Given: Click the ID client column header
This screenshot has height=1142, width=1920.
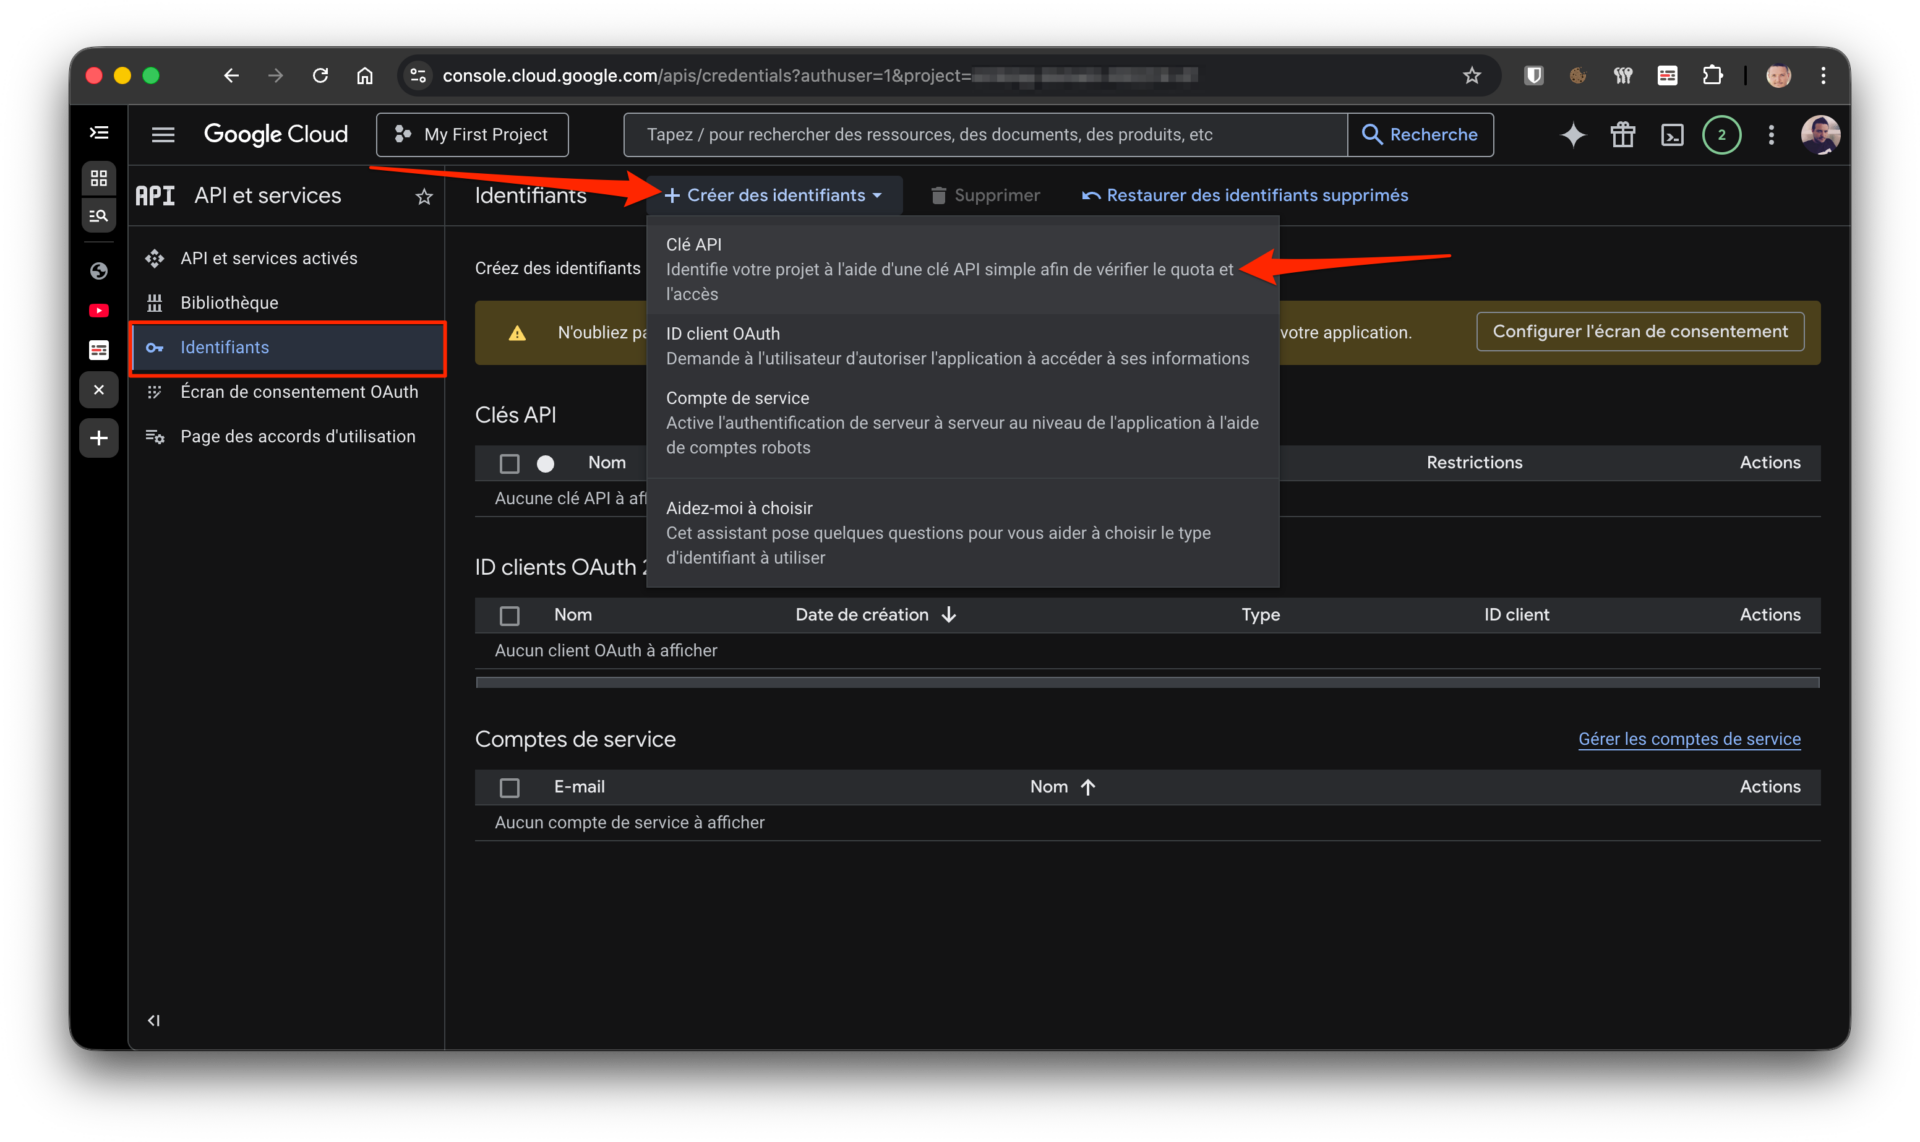Looking at the screenshot, I should coord(1516,614).
